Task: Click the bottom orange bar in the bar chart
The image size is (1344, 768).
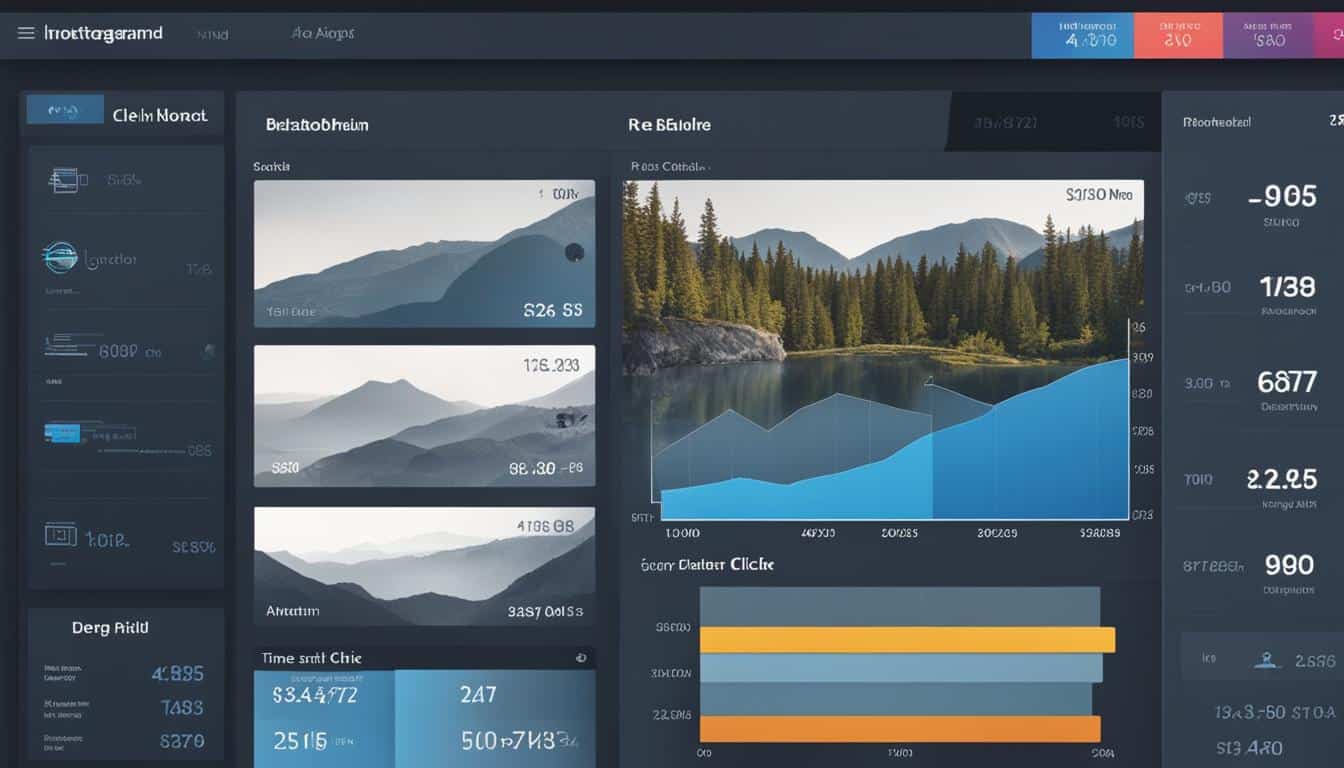Action: pos(899,728)
